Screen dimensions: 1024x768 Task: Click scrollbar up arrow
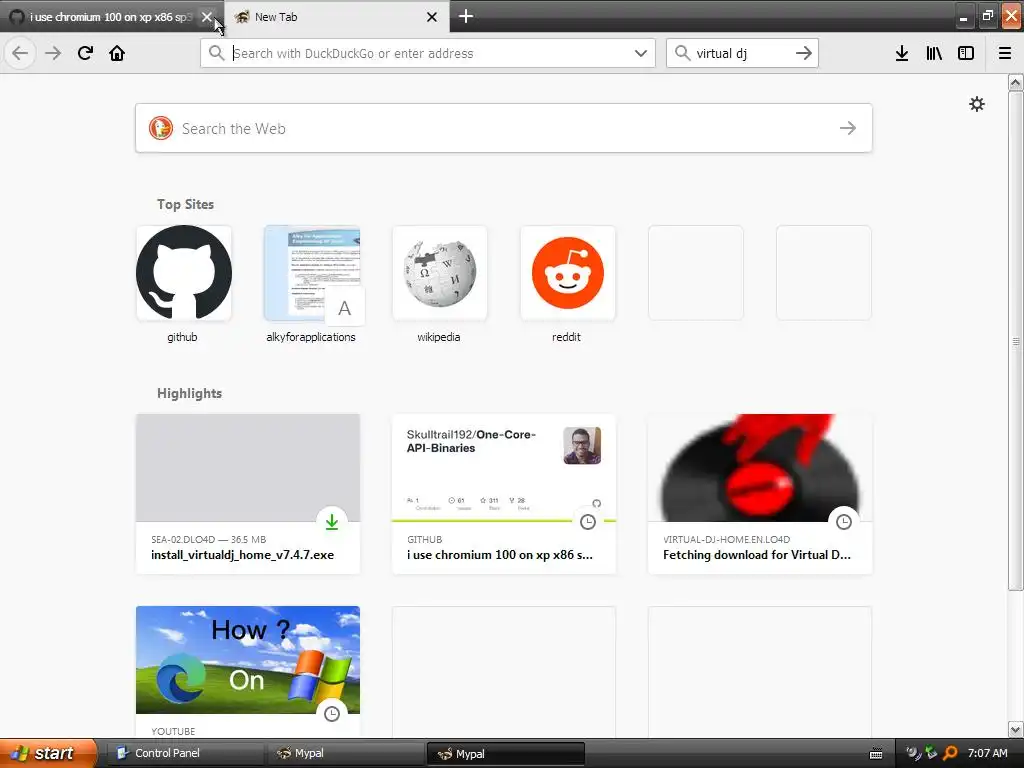point(1016,82)
